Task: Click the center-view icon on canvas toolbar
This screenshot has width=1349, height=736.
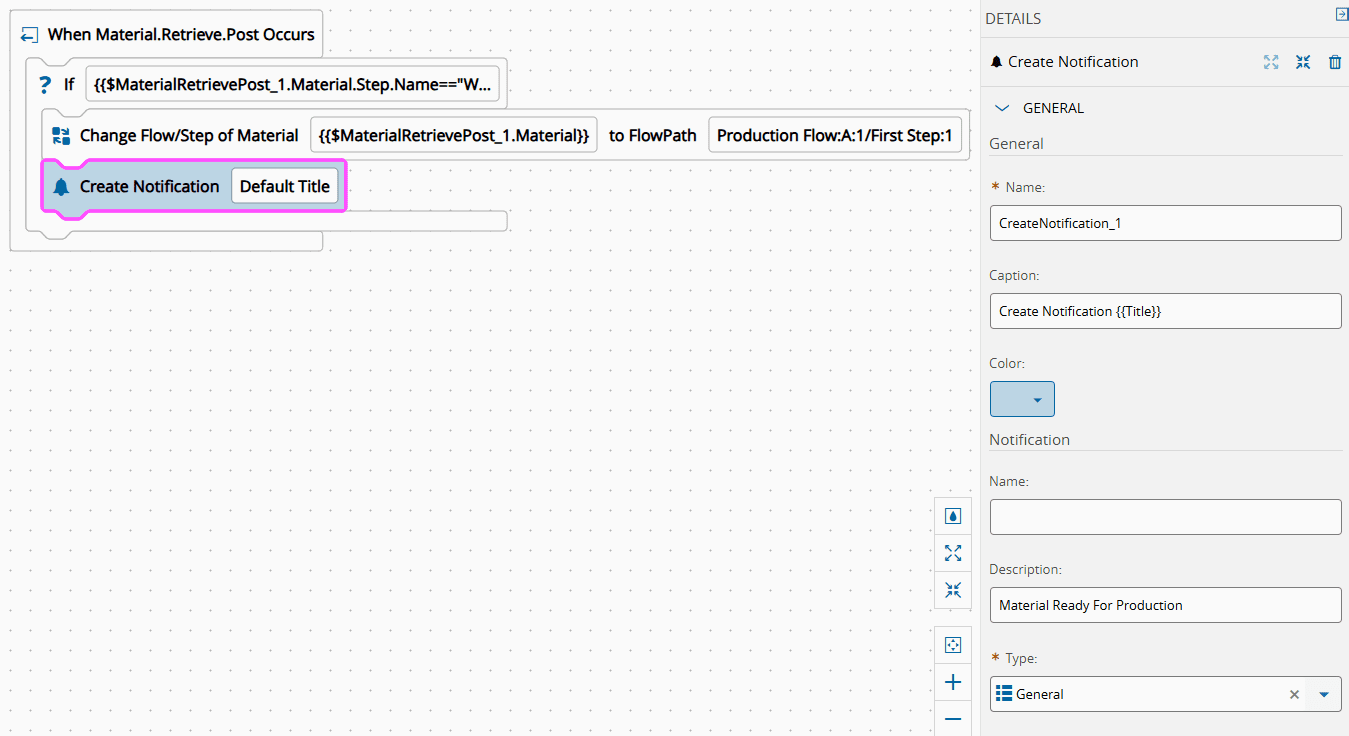Action: 953,645
